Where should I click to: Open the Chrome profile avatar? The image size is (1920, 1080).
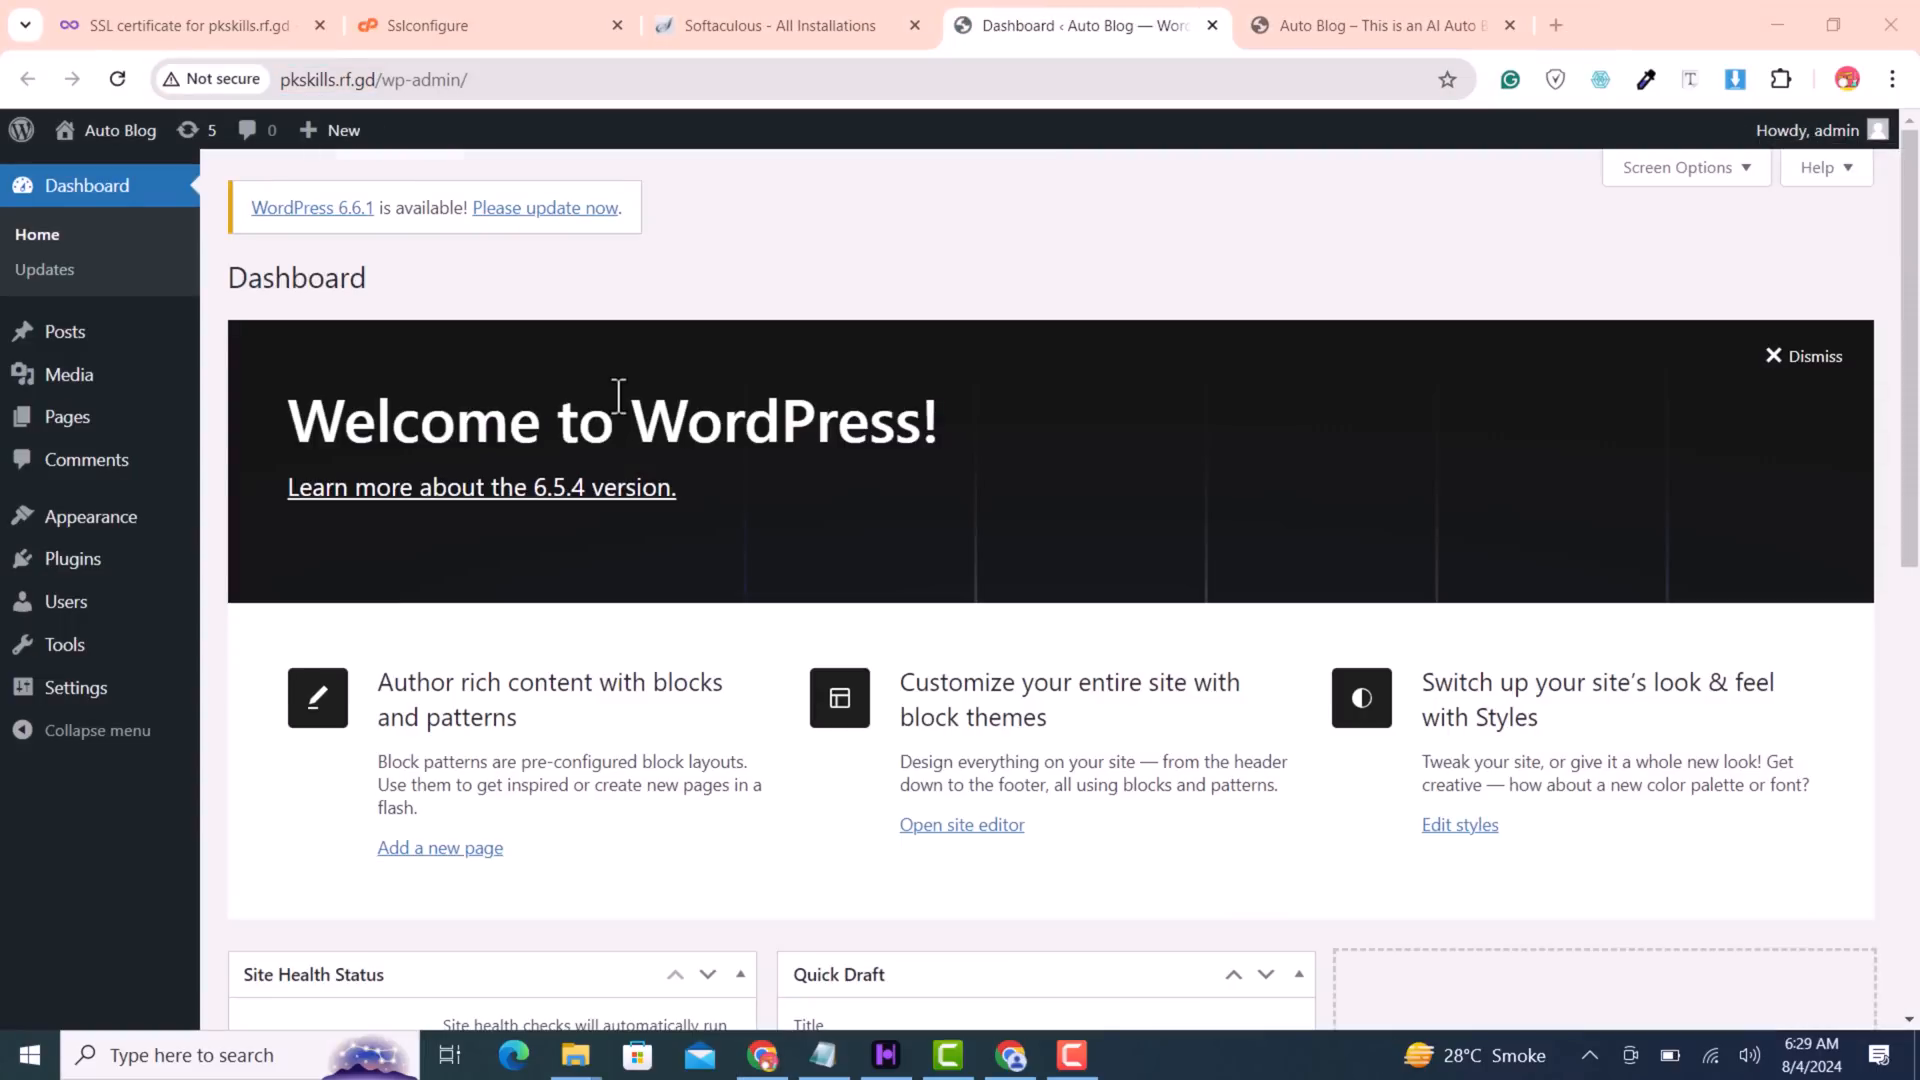coord(1847,79)
